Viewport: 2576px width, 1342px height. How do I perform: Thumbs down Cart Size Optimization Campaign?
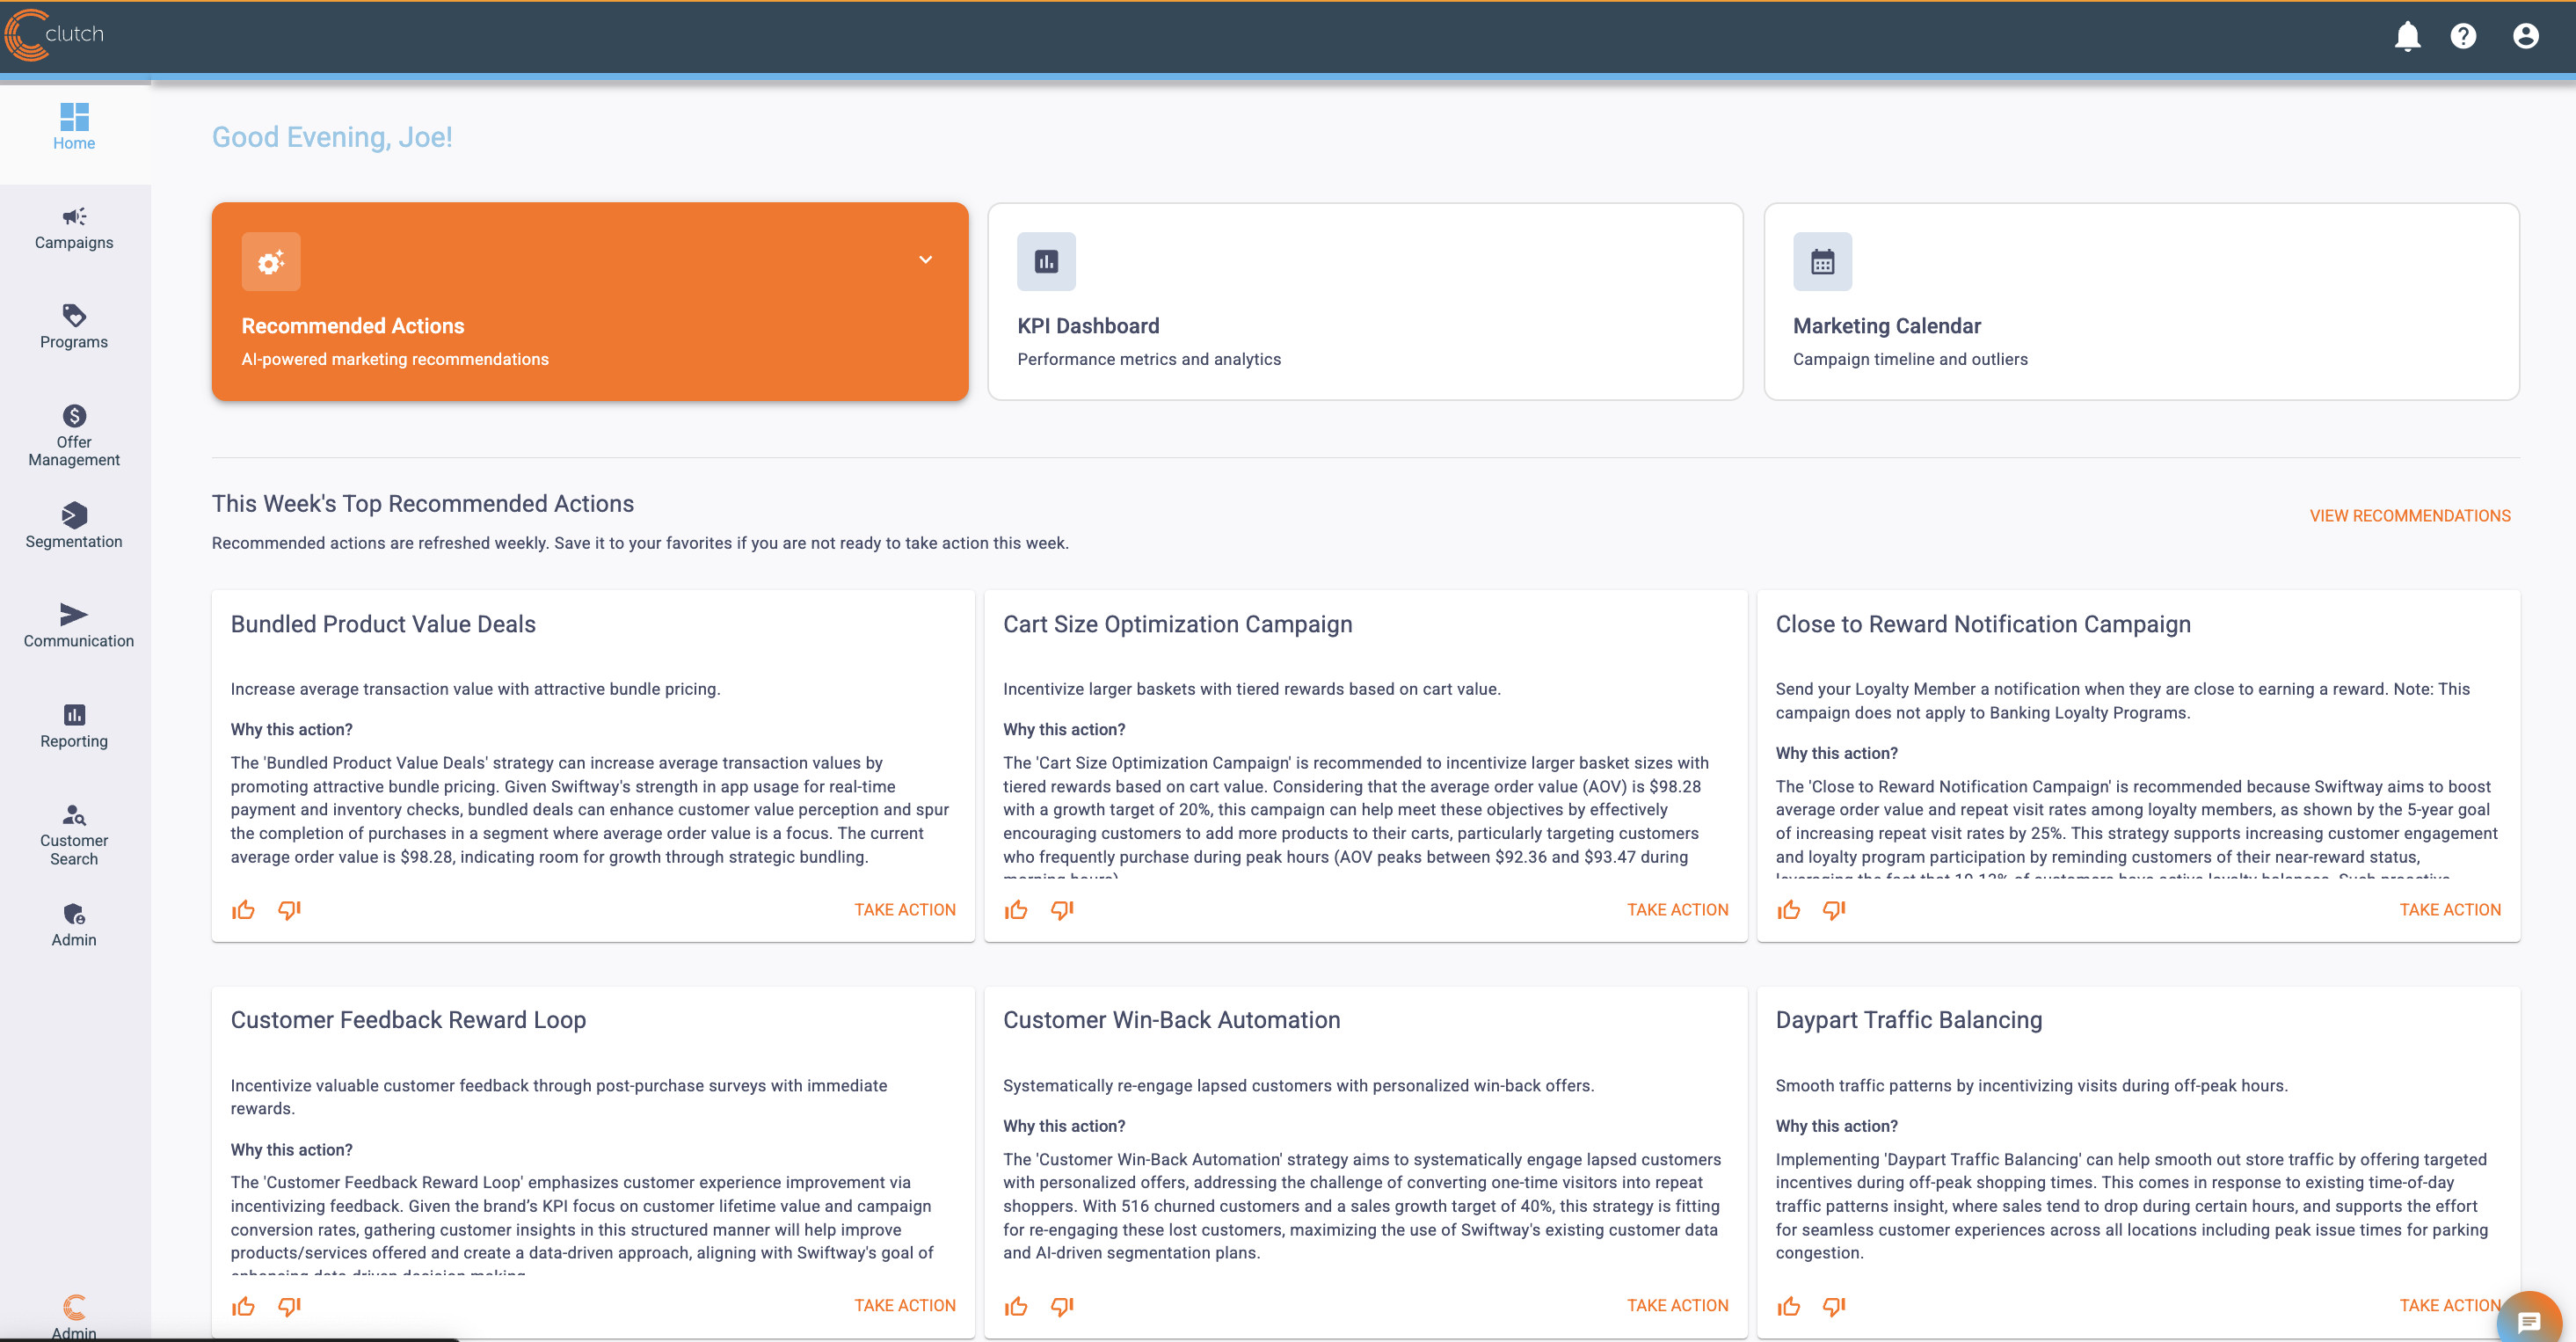(x=1062, y=910)
